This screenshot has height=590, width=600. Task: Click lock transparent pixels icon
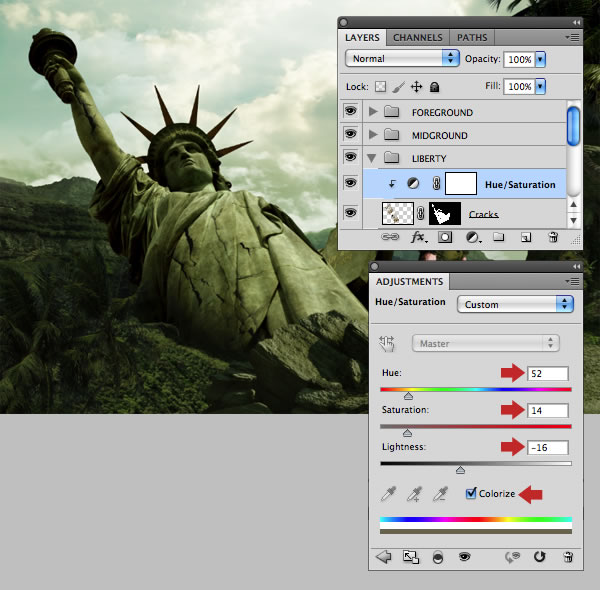click(x=380, y=86)
